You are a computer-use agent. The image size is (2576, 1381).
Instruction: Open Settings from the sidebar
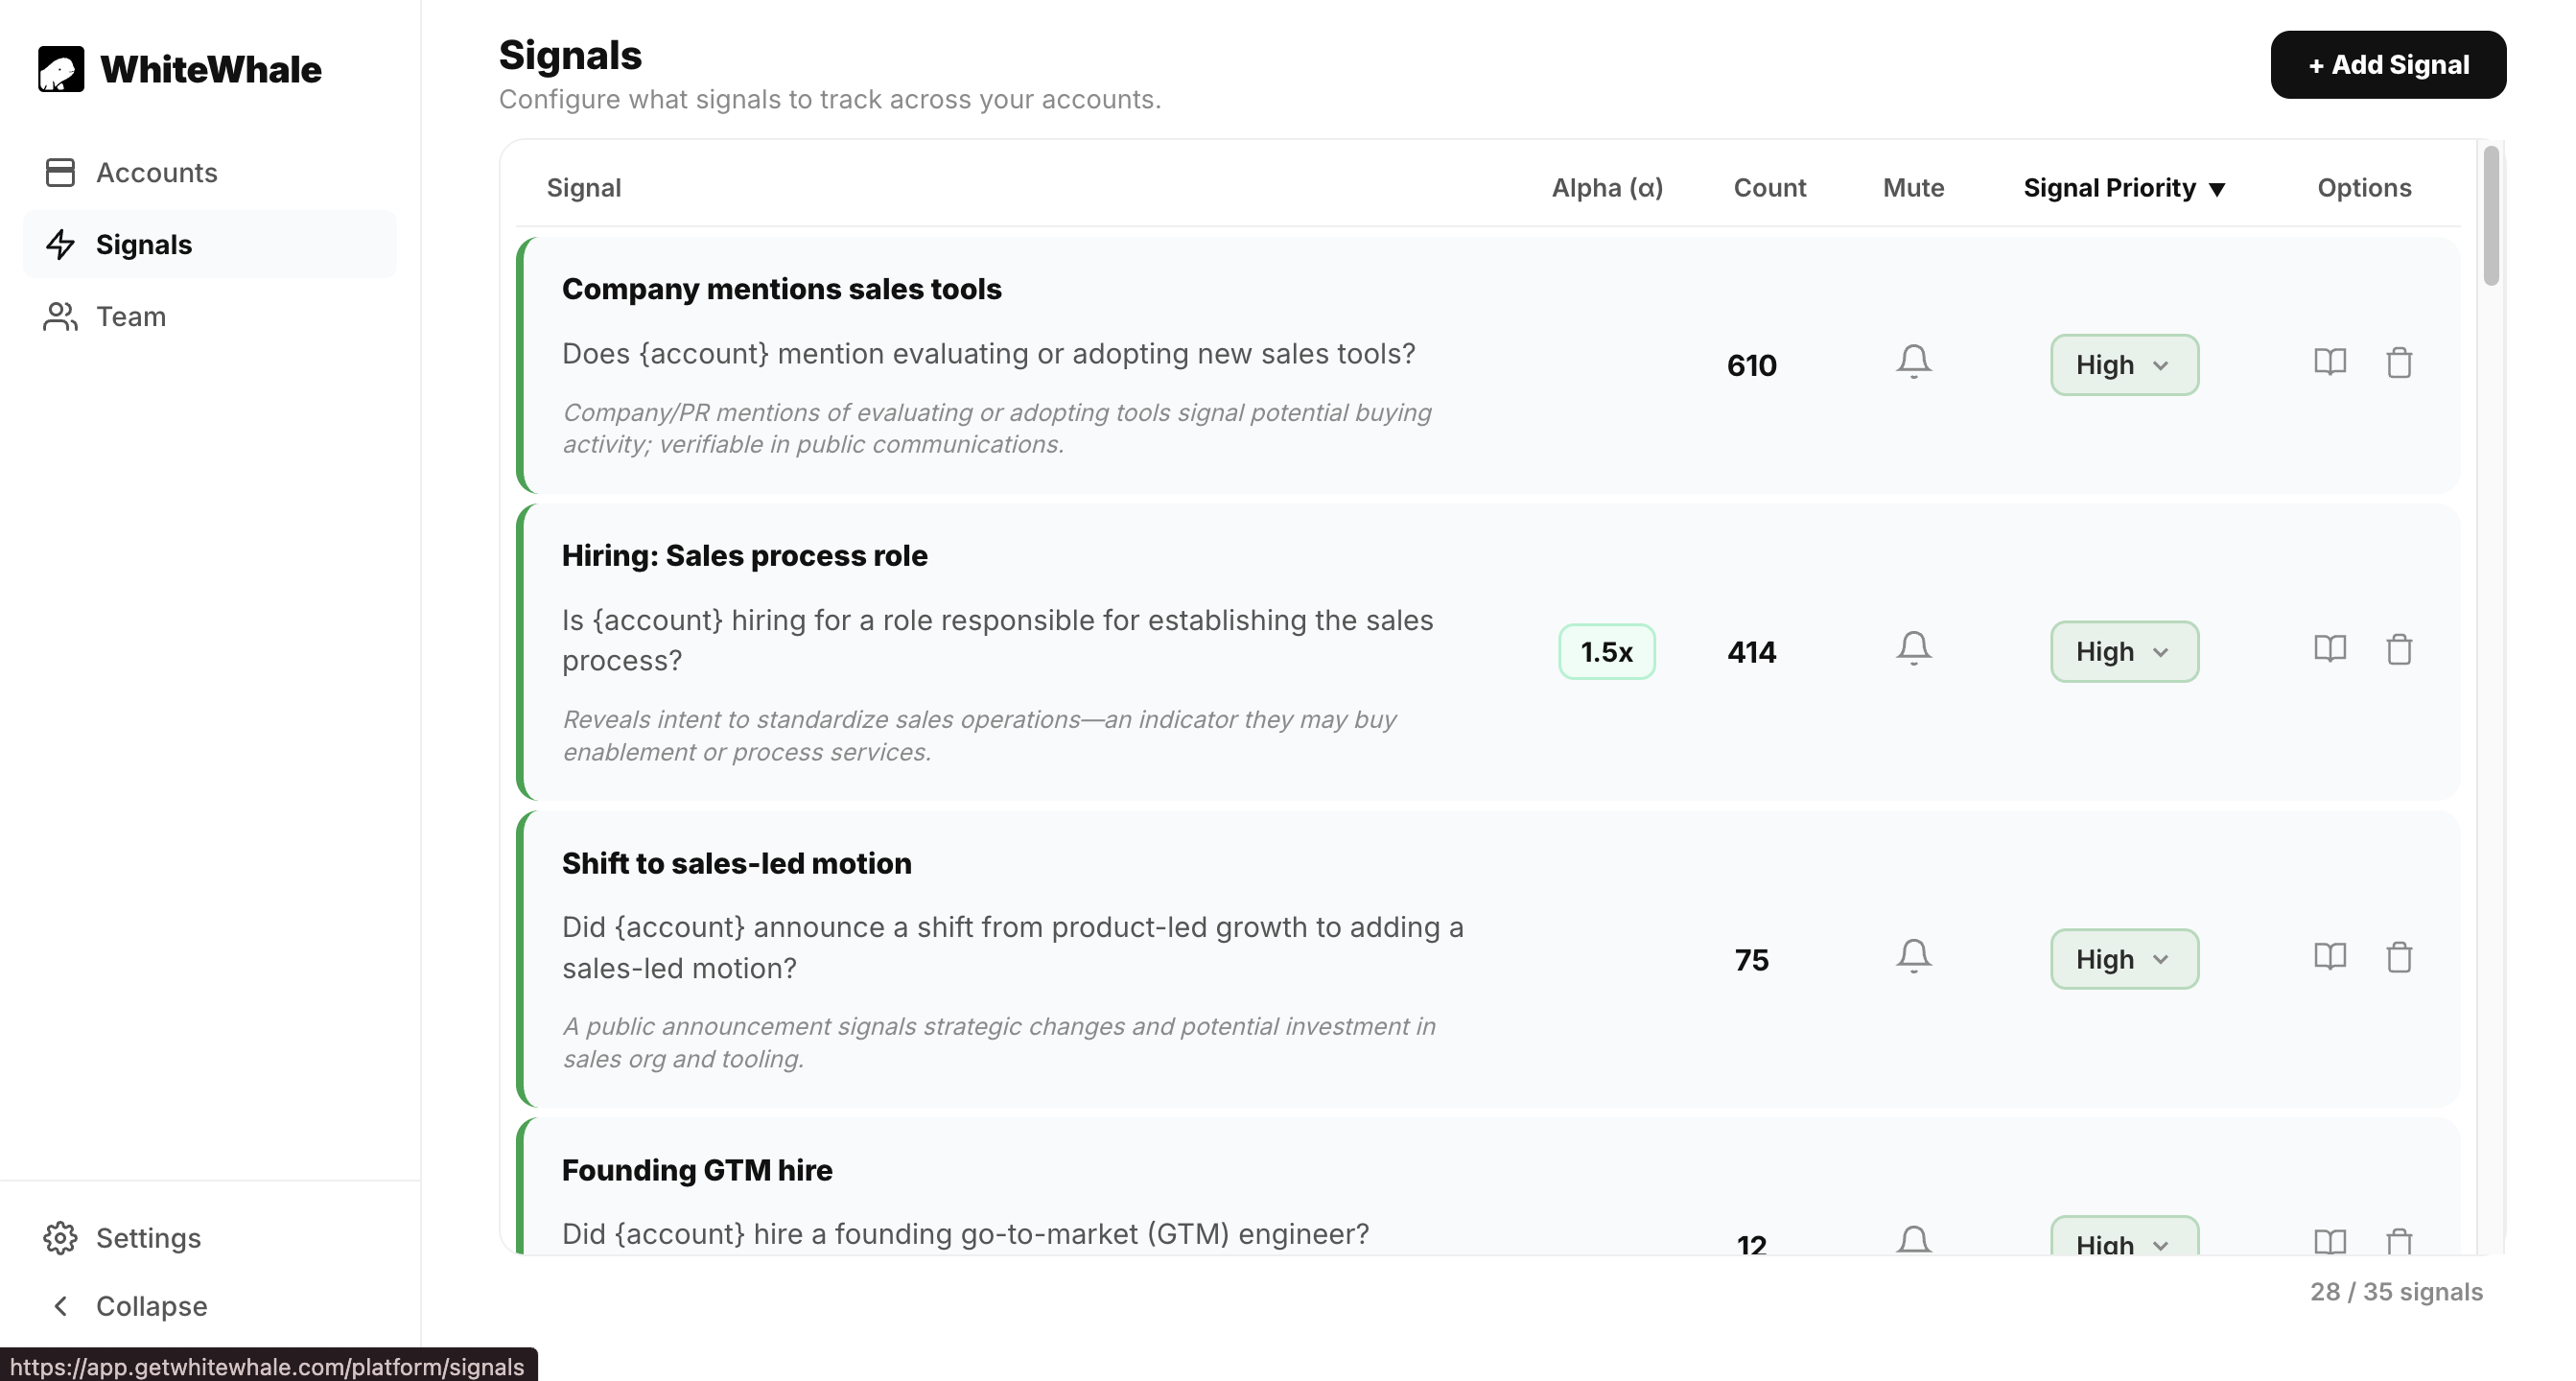[210, 1237]
